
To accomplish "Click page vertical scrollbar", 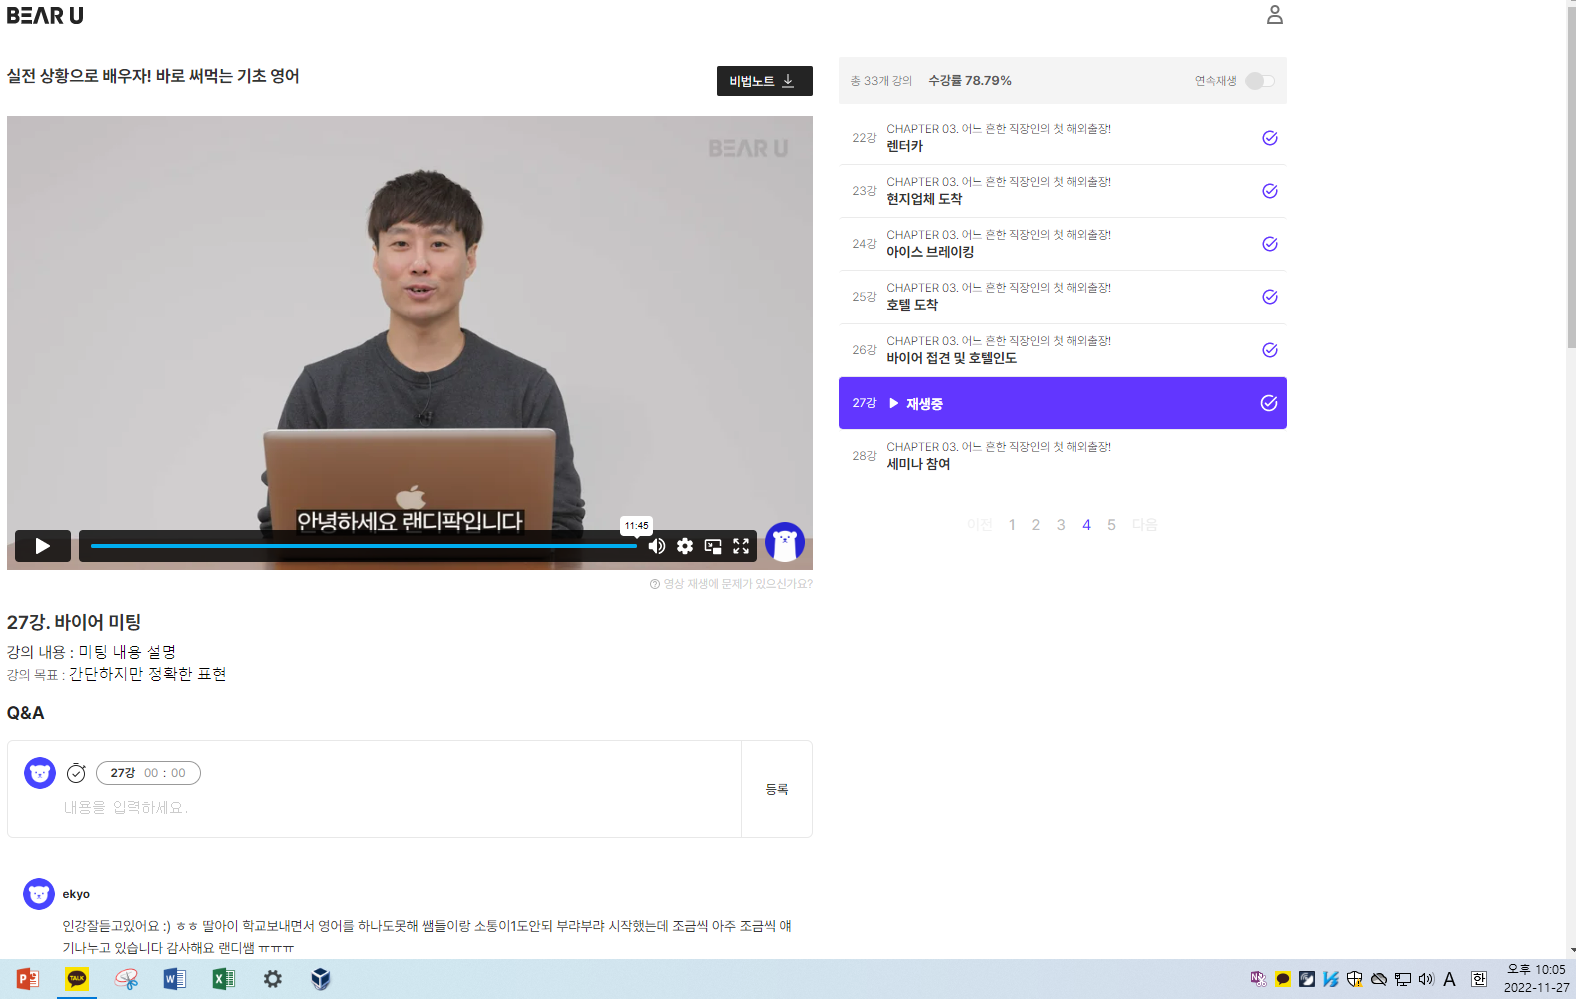I will [x=1571, y=180].
